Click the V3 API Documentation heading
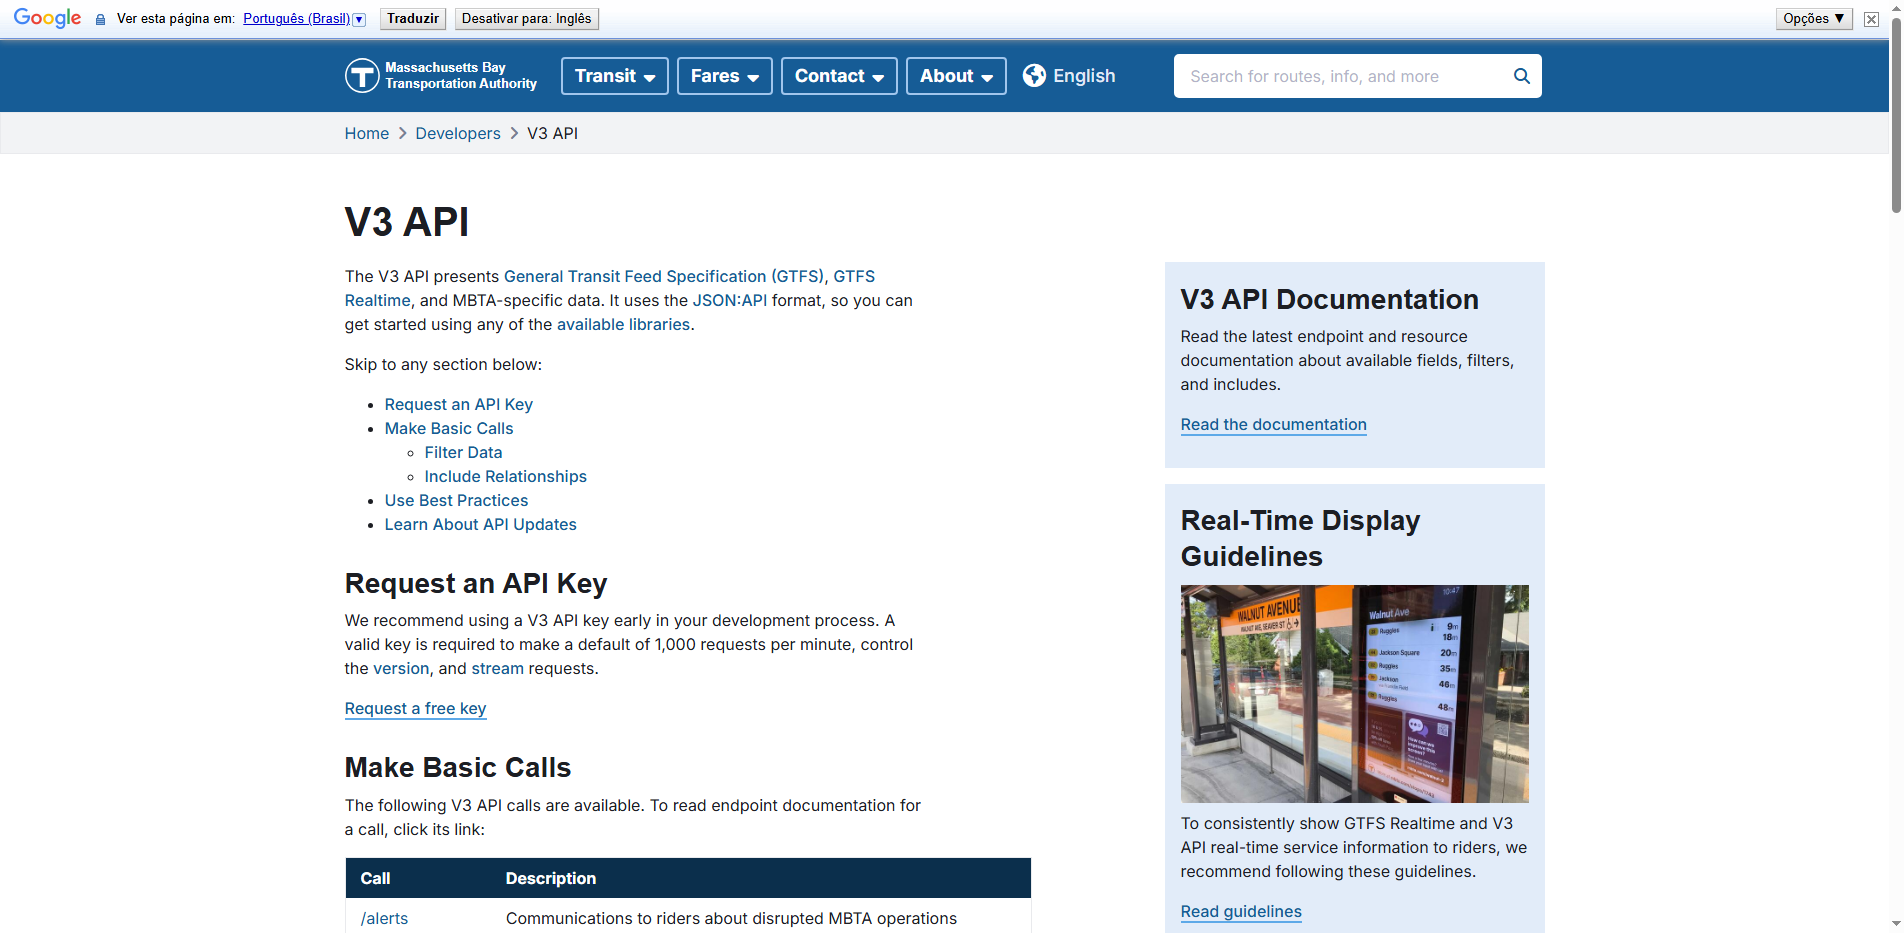This screenshot has width=1904, height=933. (x=1330, y=299)
